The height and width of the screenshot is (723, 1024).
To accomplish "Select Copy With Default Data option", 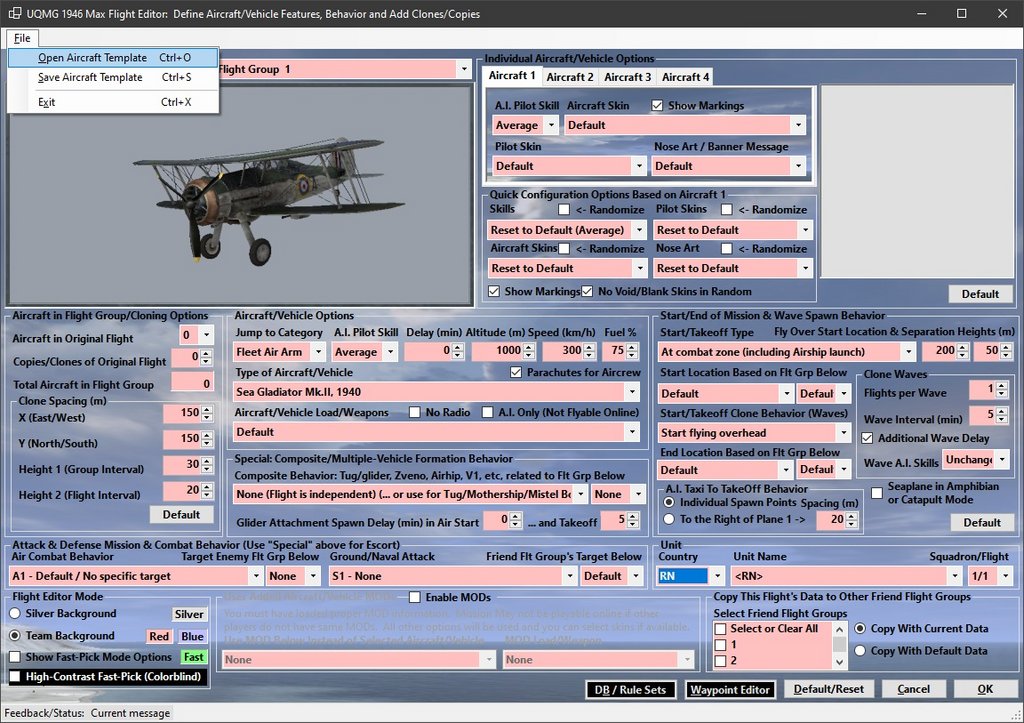I will pyautogui.click(x=860, y=651).
